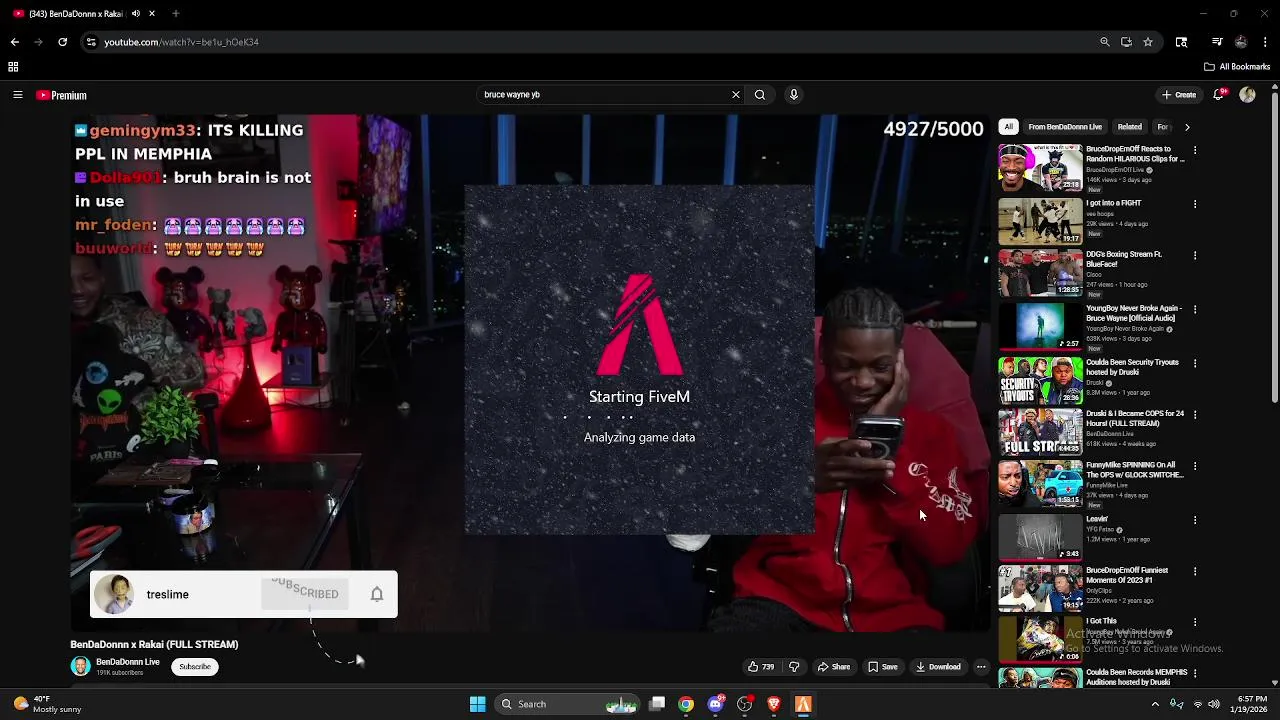Open Google Chrome from the taskbar
The width and height of the screenshot is (1280, 720).
686,704
